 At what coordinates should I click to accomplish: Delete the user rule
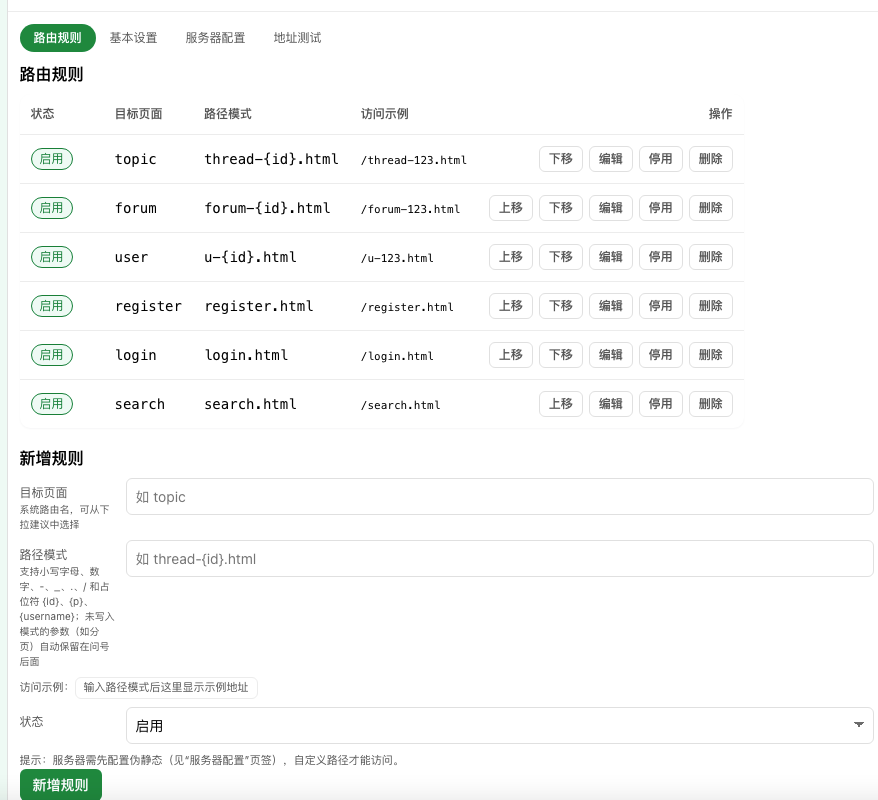point(711,257)
